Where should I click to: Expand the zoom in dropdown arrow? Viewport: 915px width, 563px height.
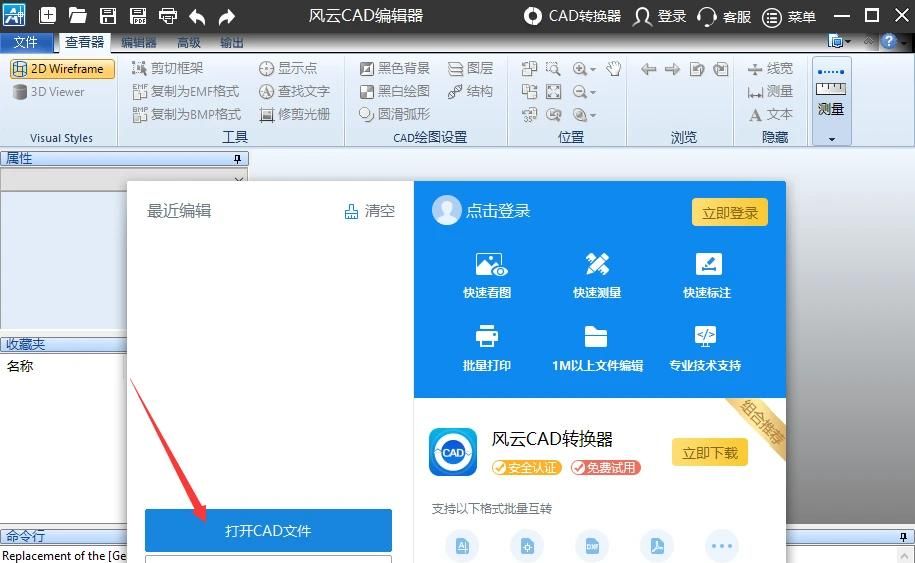click(593, 70)
